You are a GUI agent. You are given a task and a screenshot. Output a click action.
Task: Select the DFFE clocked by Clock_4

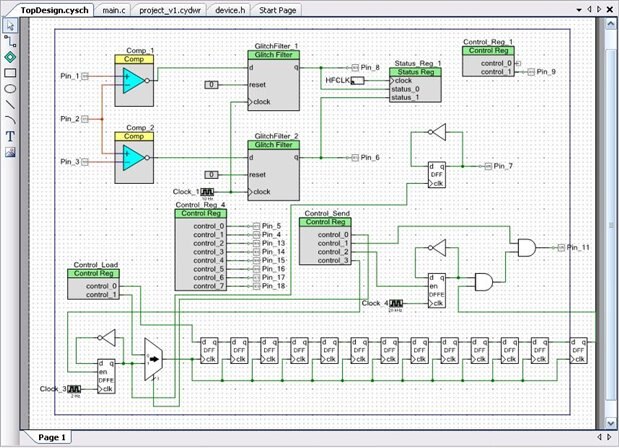click(x=437, y=291)
